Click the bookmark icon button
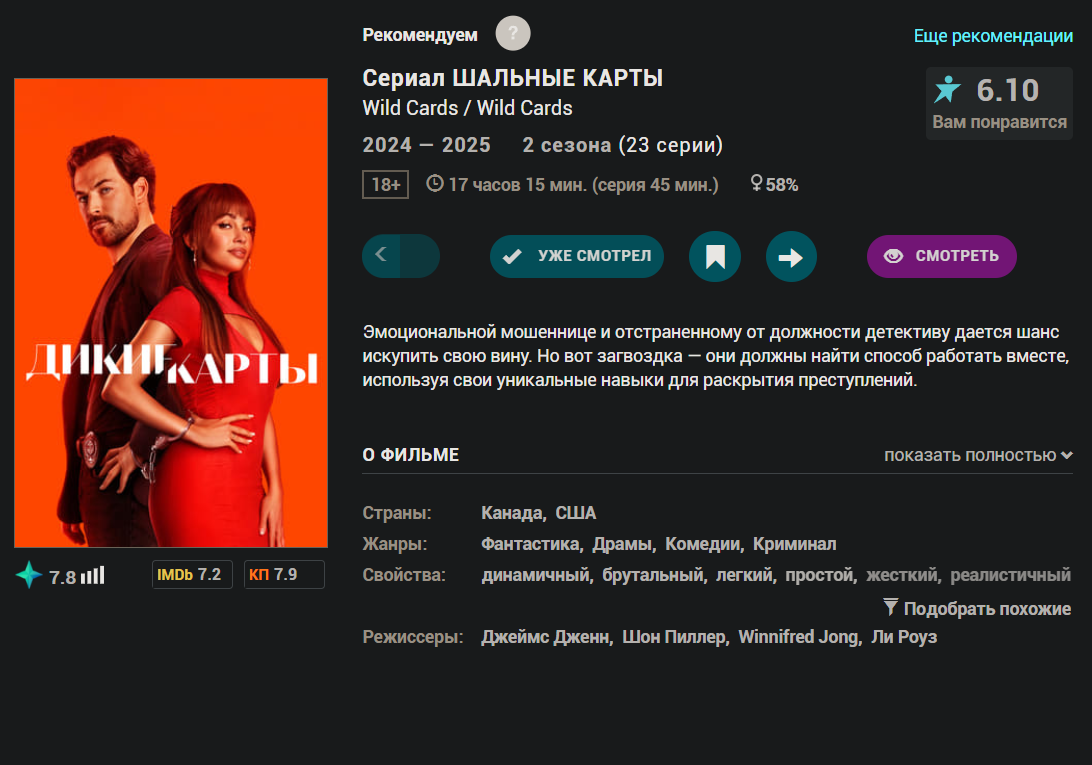1092x765 pixels. 715,256
